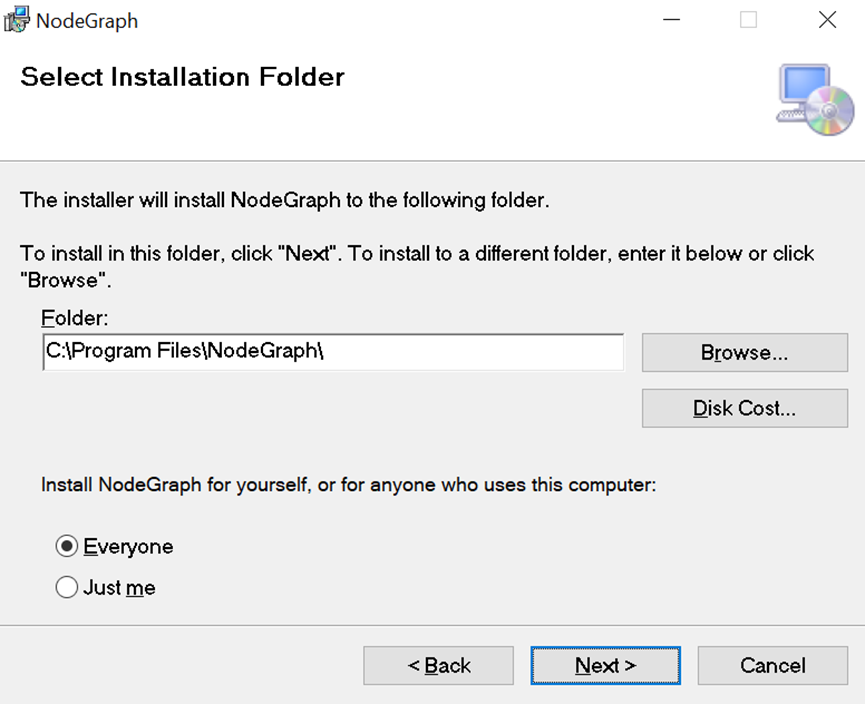Minimize the NodeGraph installer window
865x704 pixels.
pyautogui.click(x=668, y=20)
